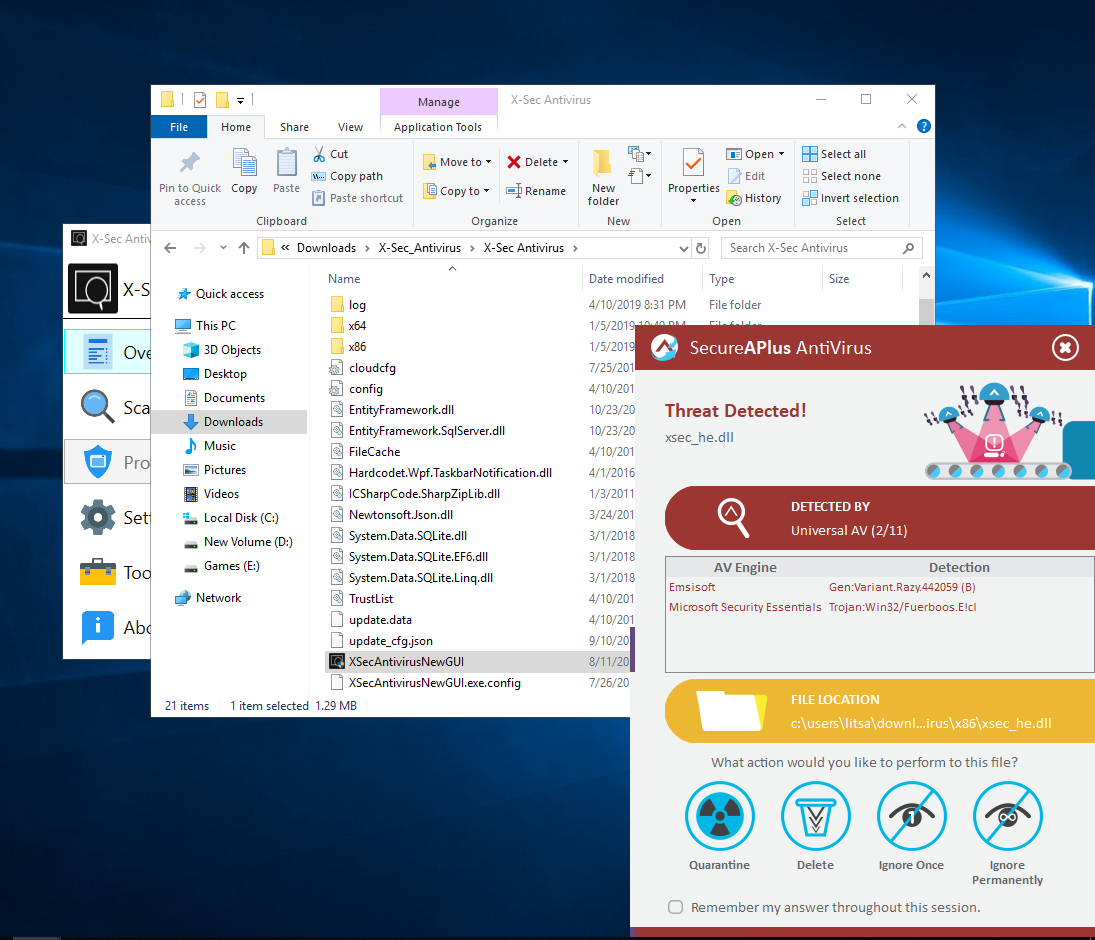Open the Delete dropdown arrow
1095x940 pixels.
tap(565, 162)
